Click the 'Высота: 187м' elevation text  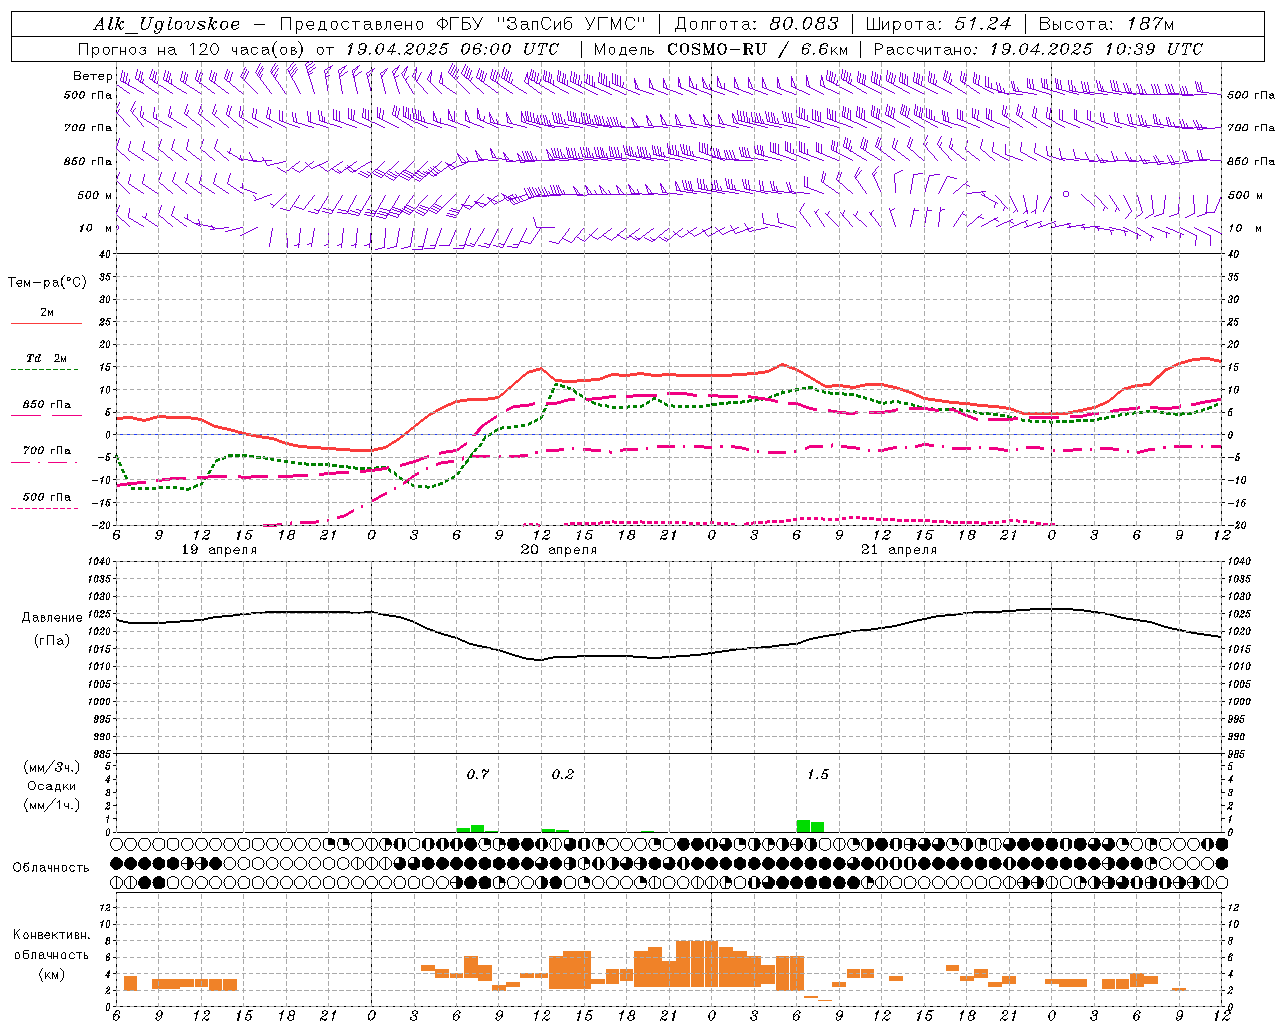coord(1107,24)
